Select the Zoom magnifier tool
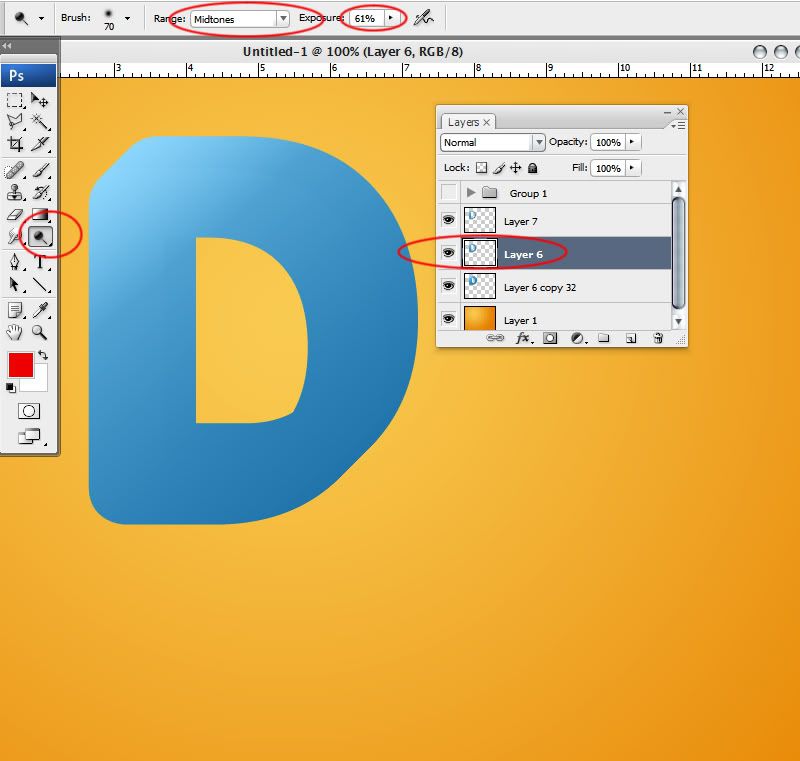 tap(40, 332)
